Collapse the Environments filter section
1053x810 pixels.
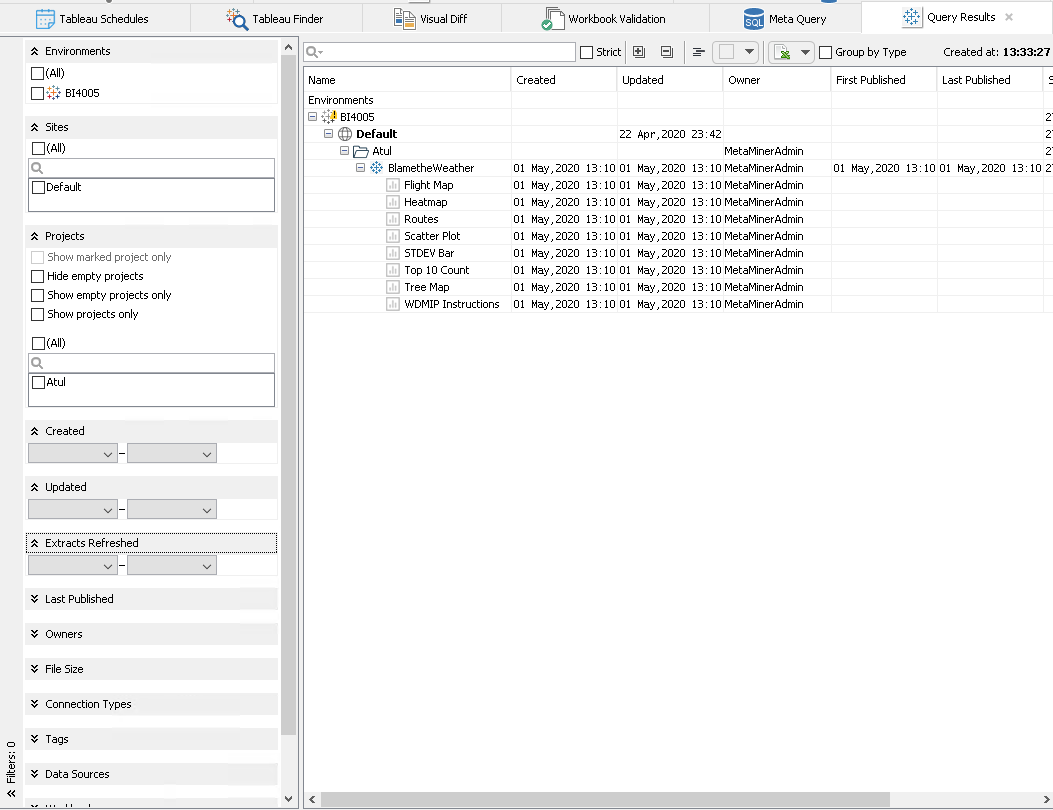tap(34, 51)
